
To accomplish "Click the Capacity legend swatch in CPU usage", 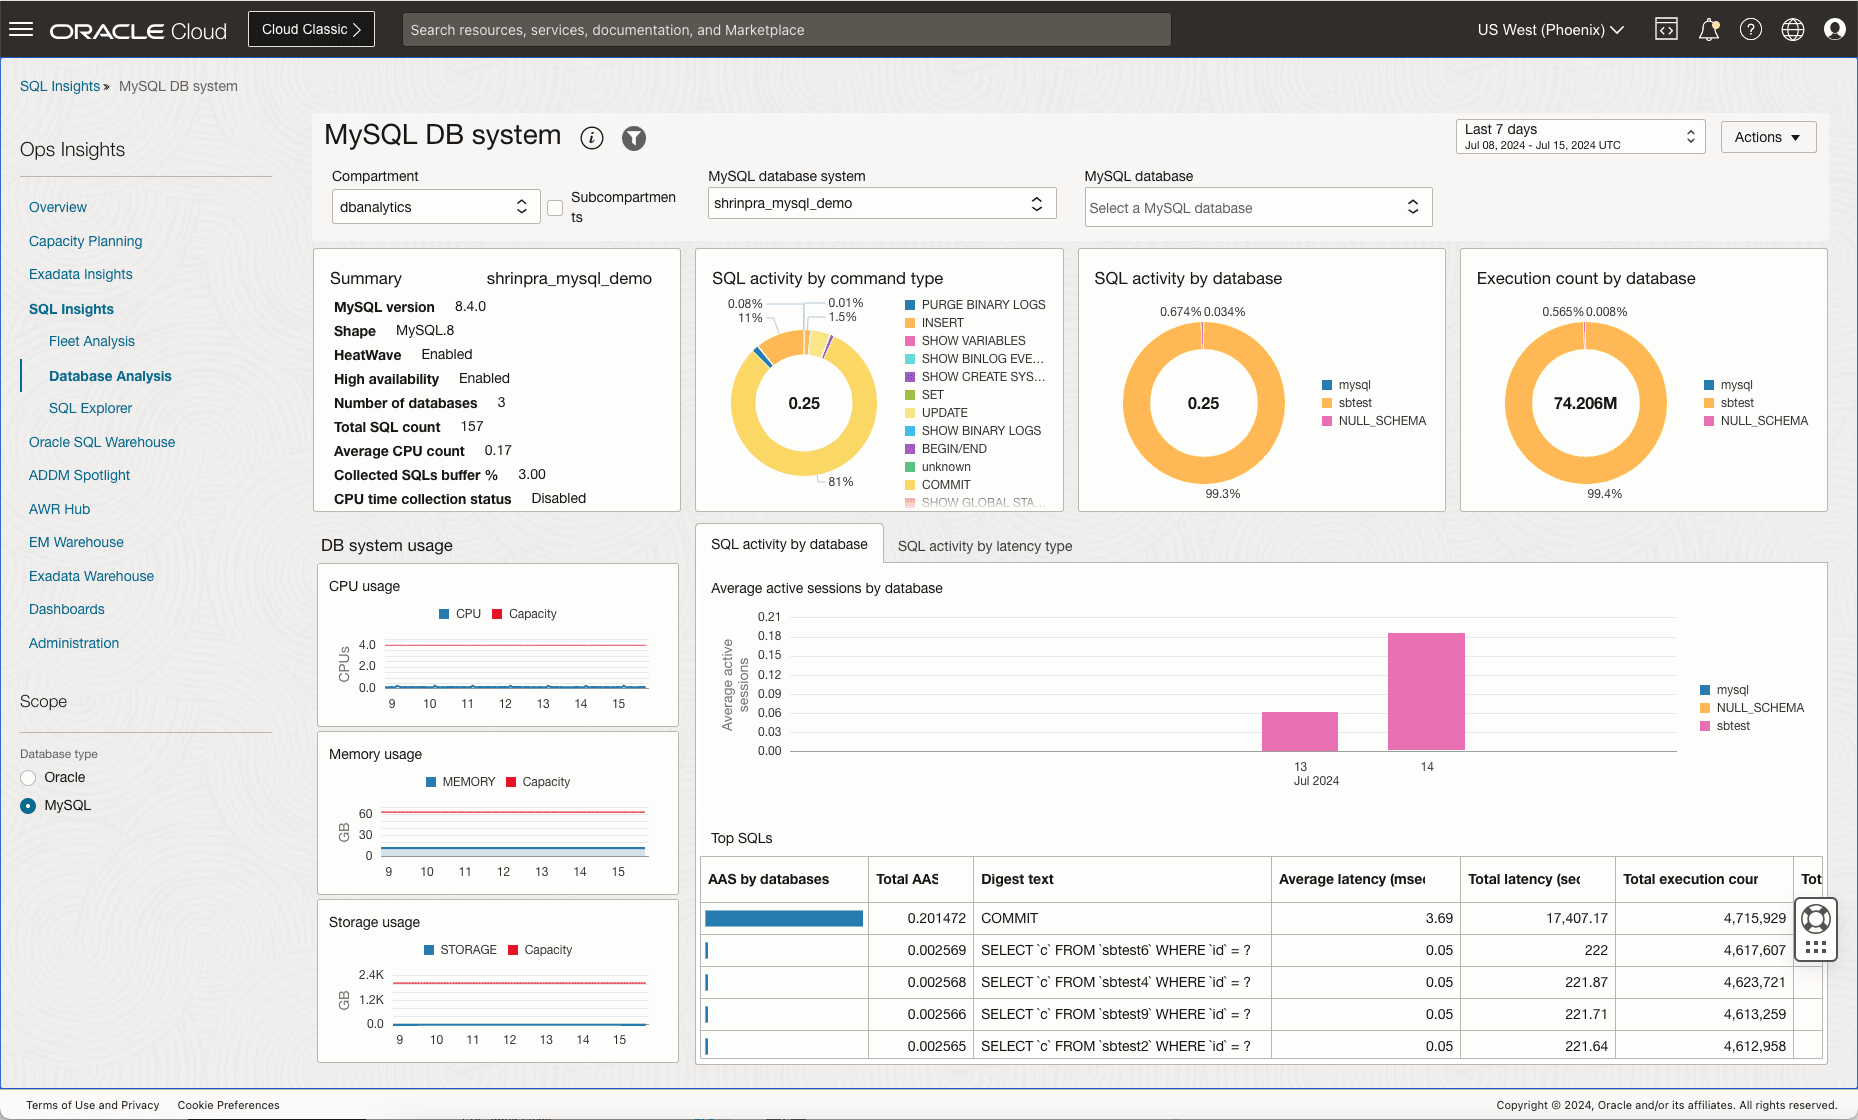I will click(x=497, y=613).
